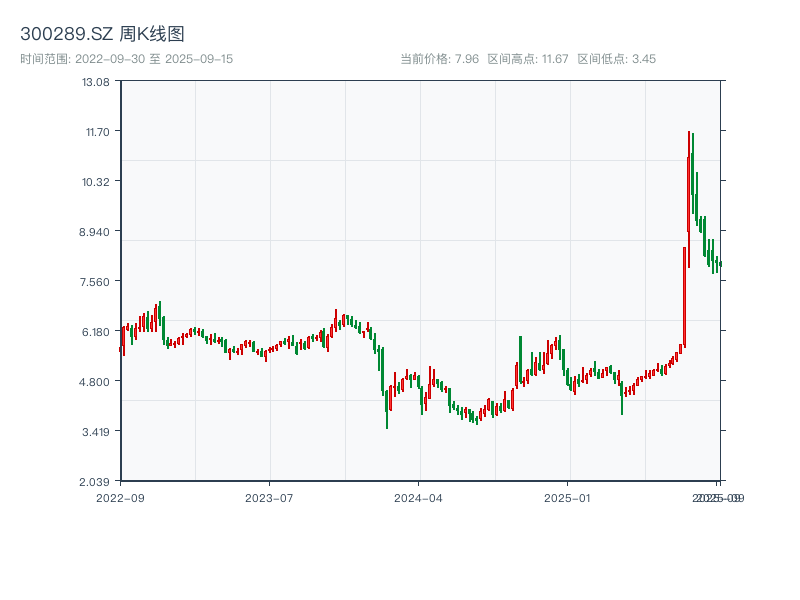
Task: Click the 300289.SZ 周K线图 chart title
Action: [x=102, y=34]
